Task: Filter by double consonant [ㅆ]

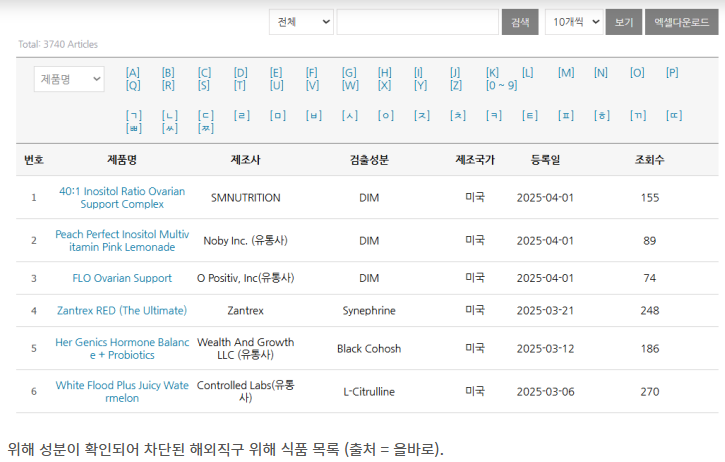Action: click(x=170, y=128)
